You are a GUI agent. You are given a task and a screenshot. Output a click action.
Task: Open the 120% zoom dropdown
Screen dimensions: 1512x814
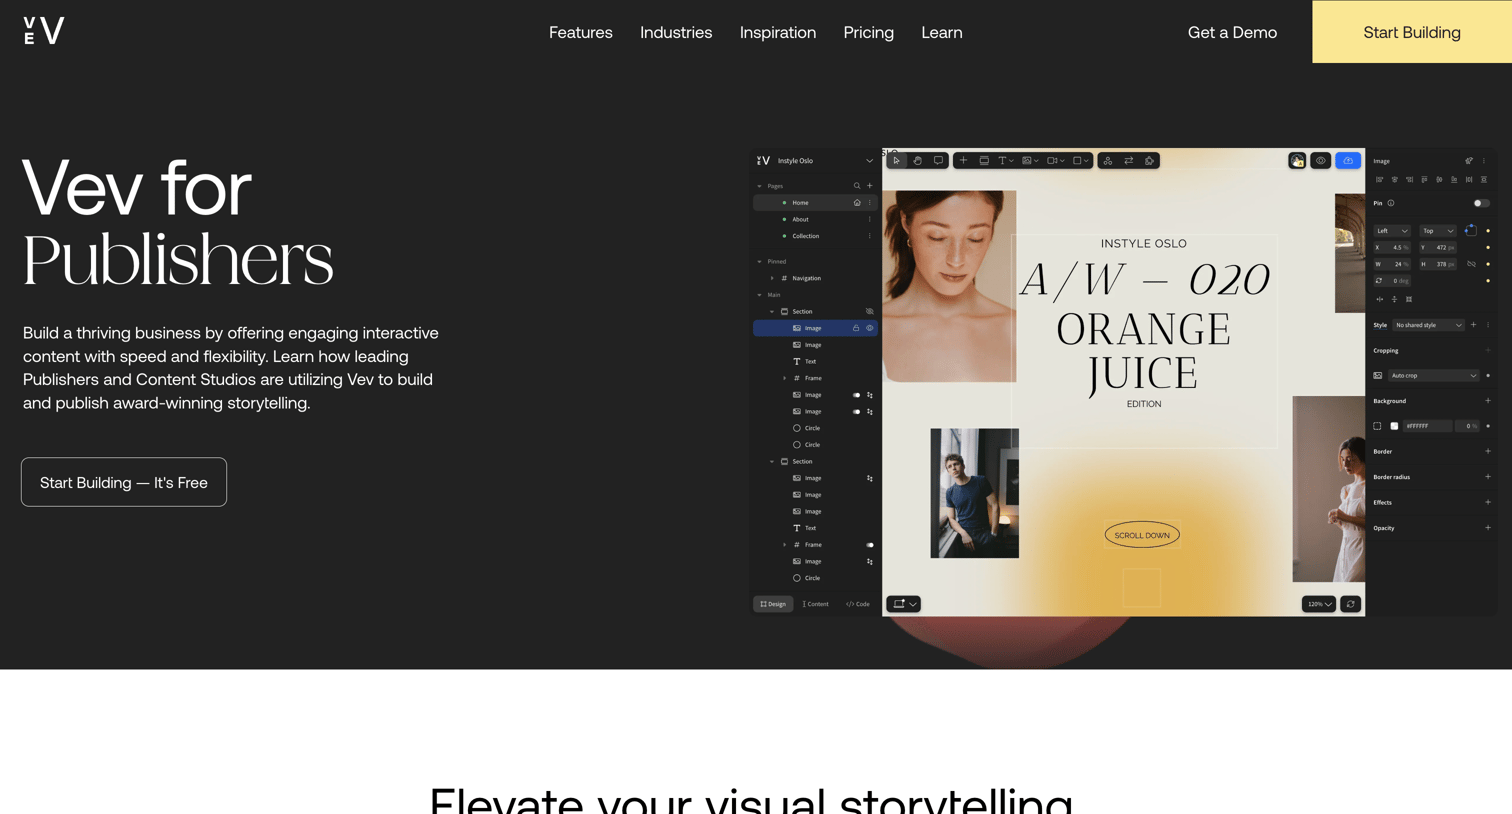[1319, 604]
